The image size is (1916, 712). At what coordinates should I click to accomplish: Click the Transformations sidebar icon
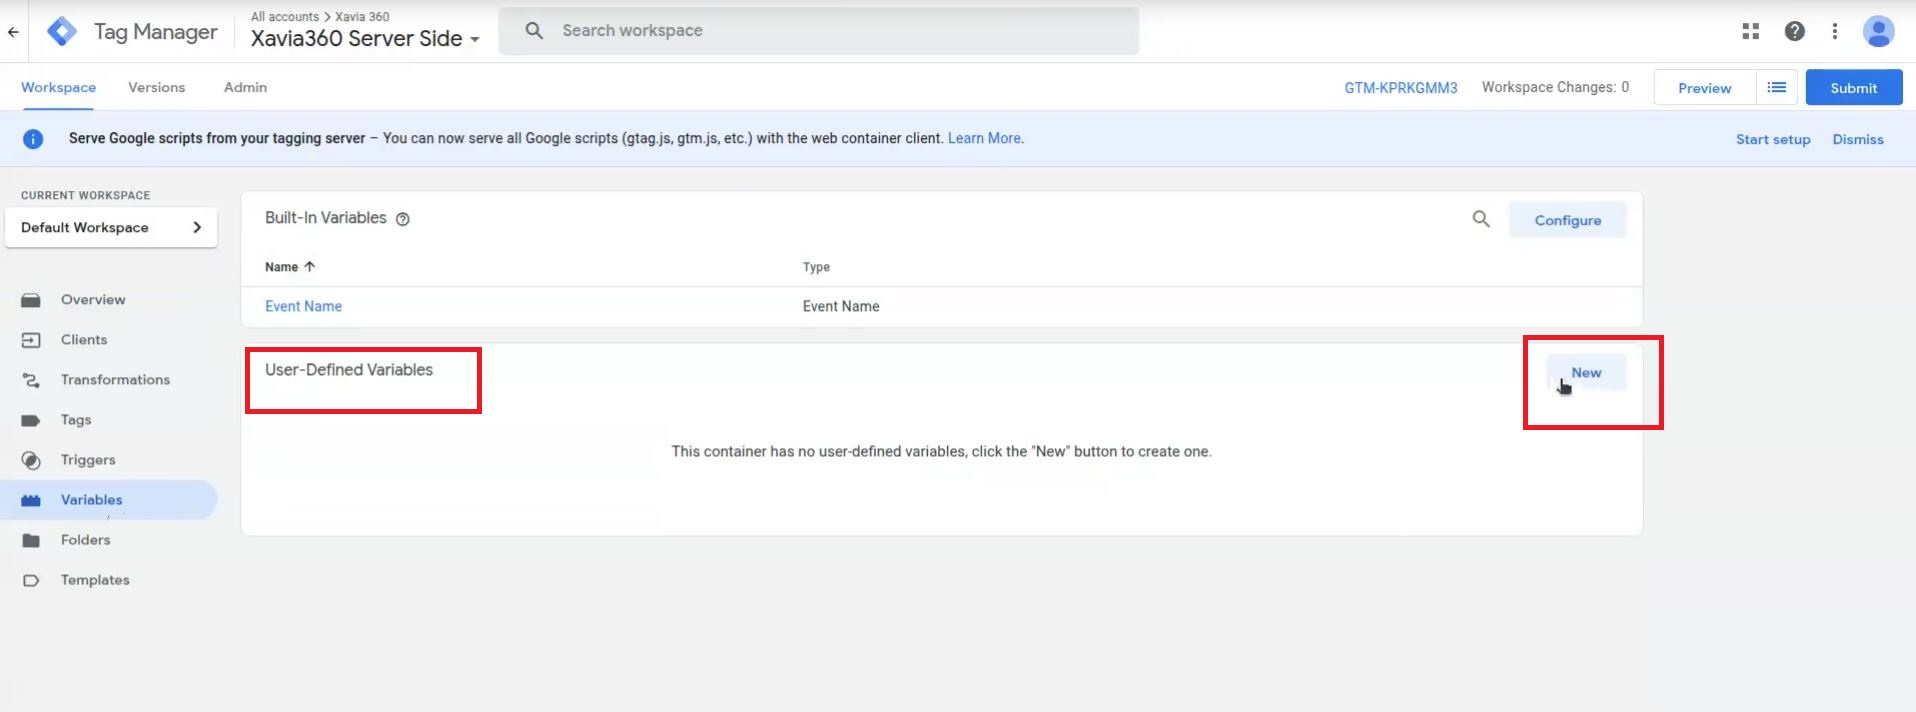click(x=31, y=380)
